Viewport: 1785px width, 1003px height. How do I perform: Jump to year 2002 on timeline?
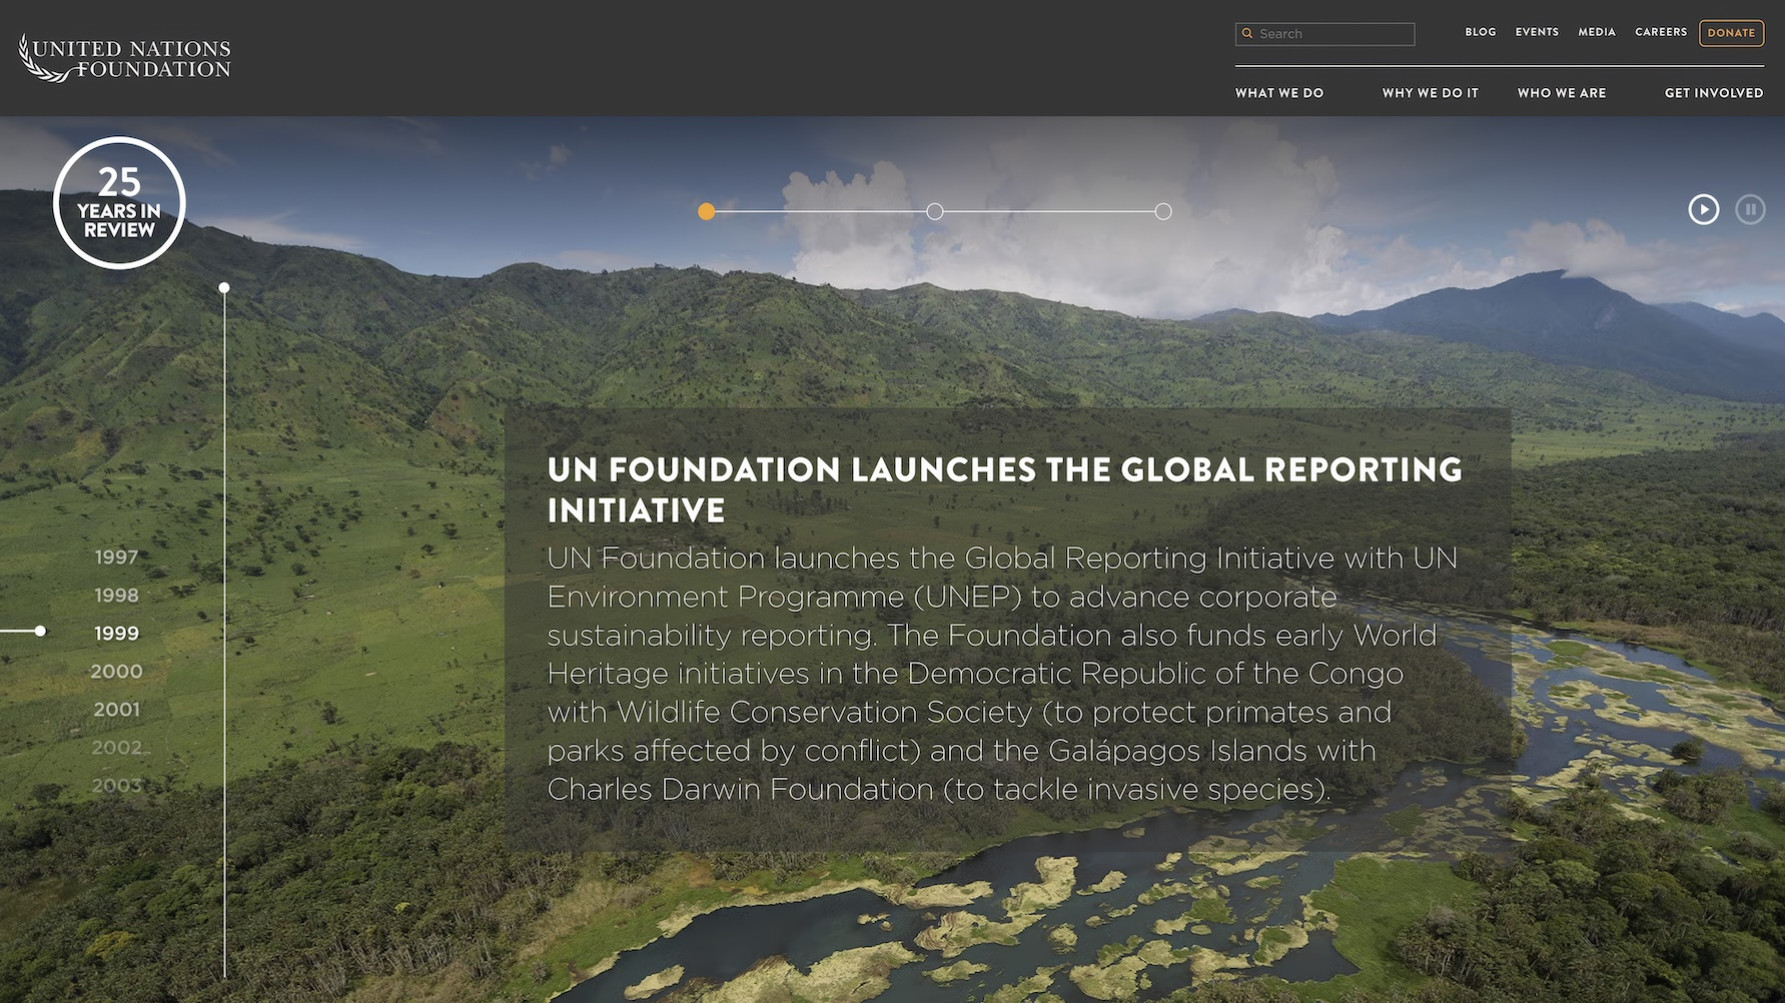117,747
